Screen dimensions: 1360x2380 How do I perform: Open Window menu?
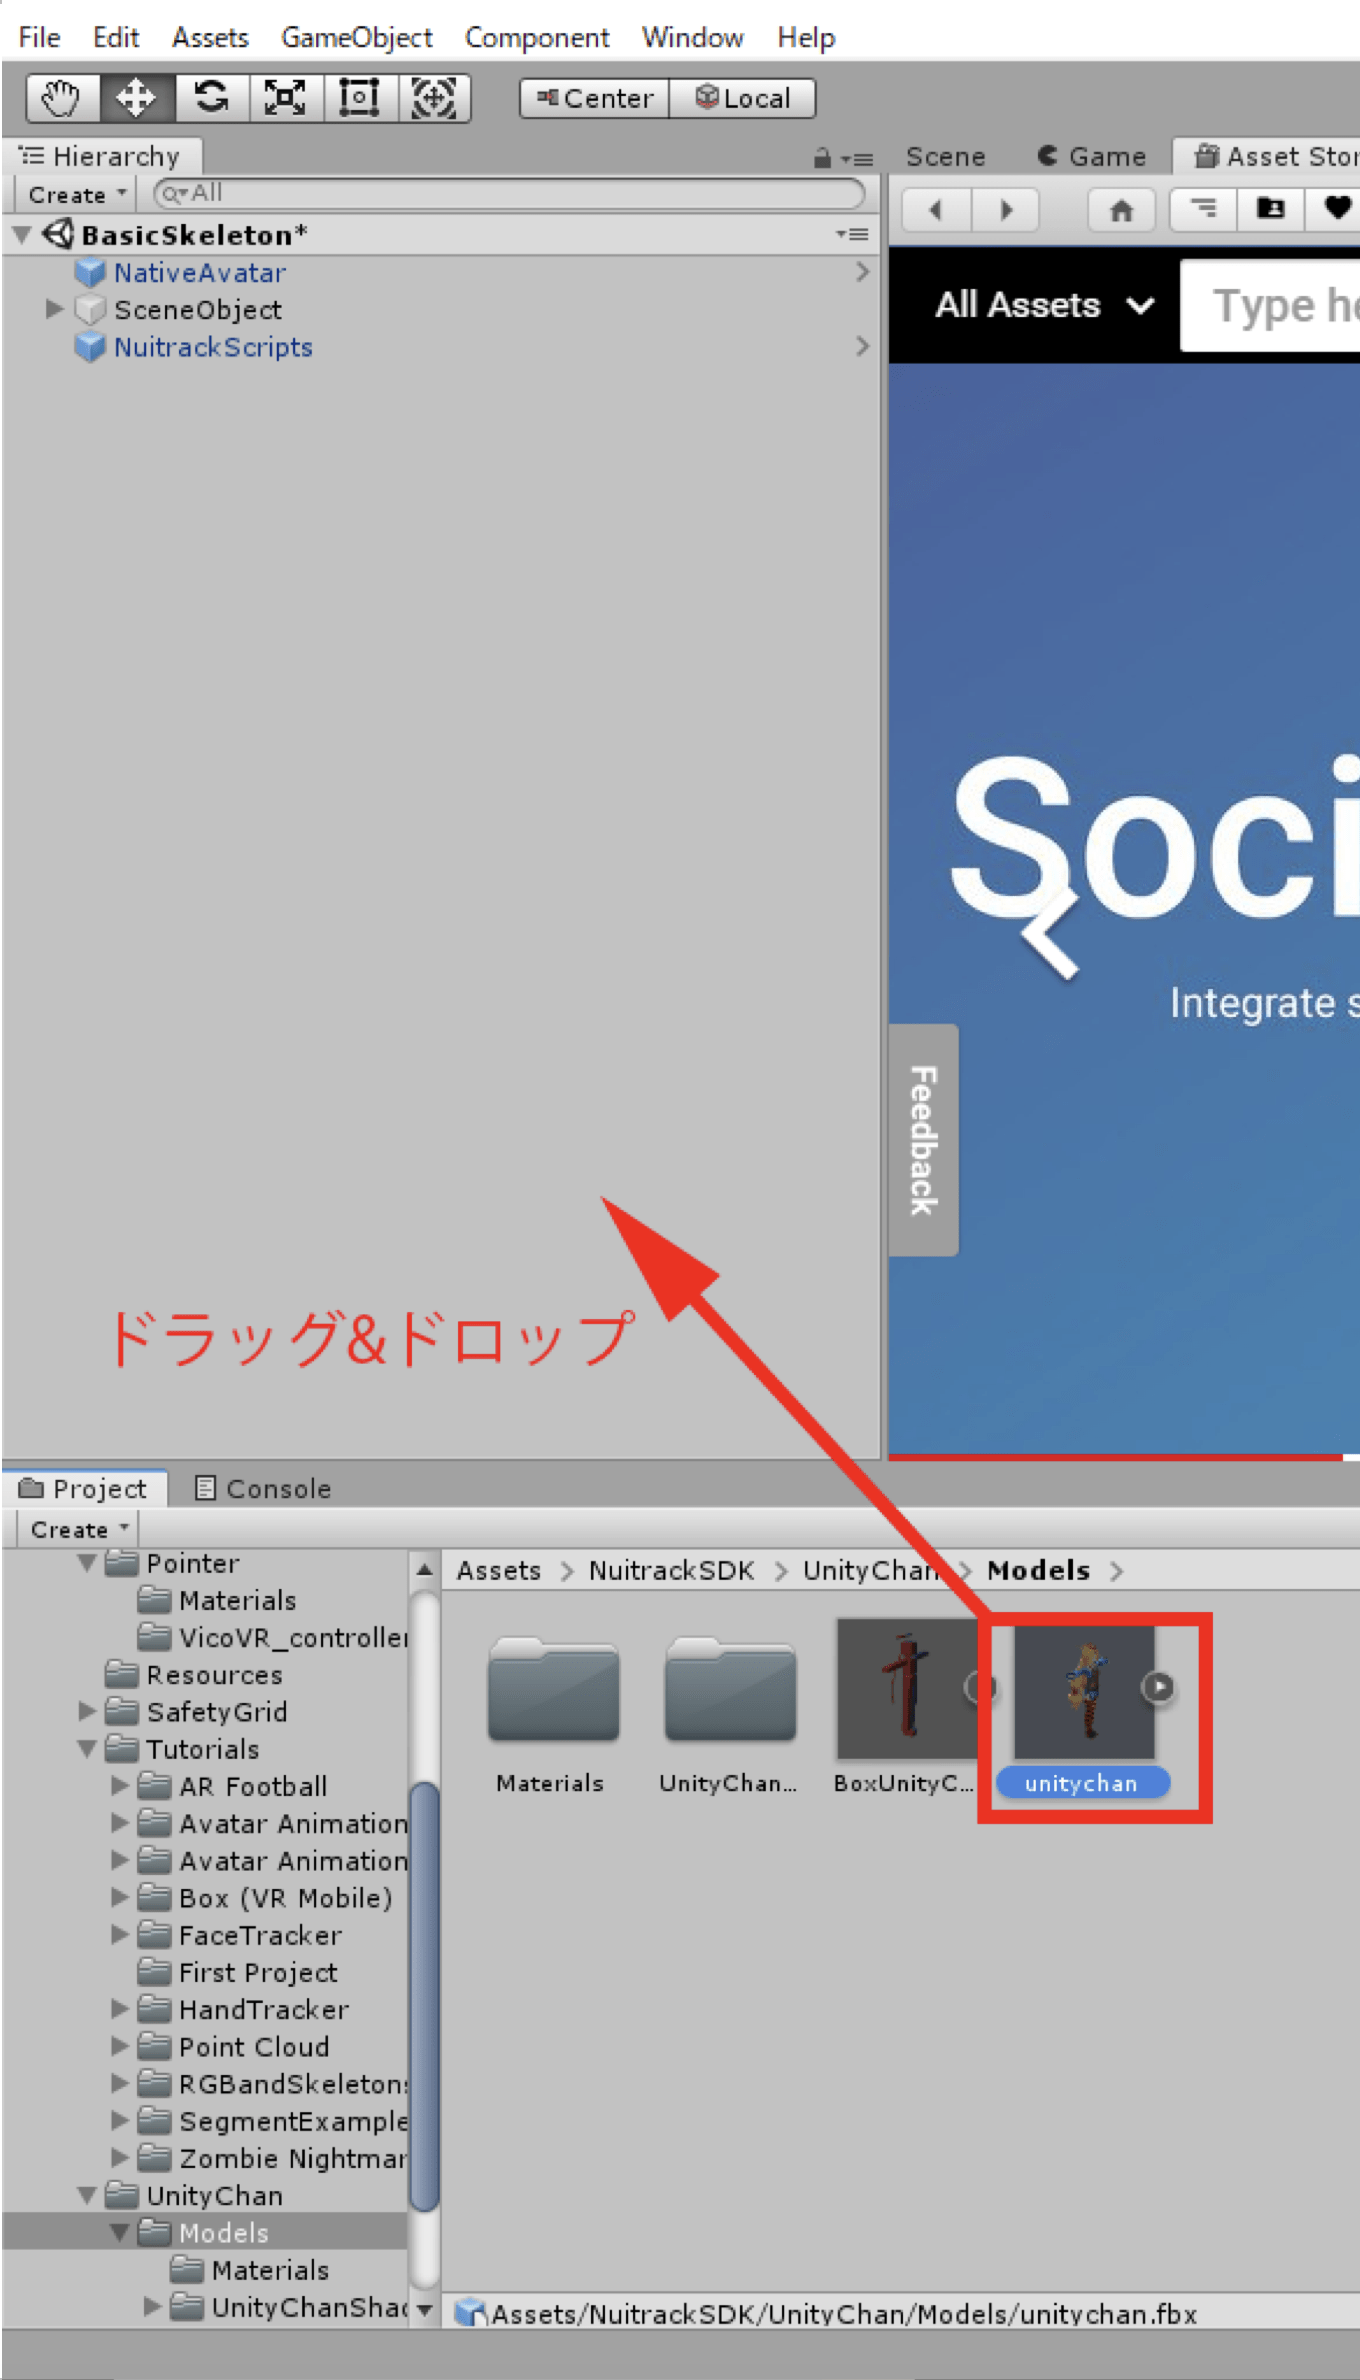coord(693,38)
